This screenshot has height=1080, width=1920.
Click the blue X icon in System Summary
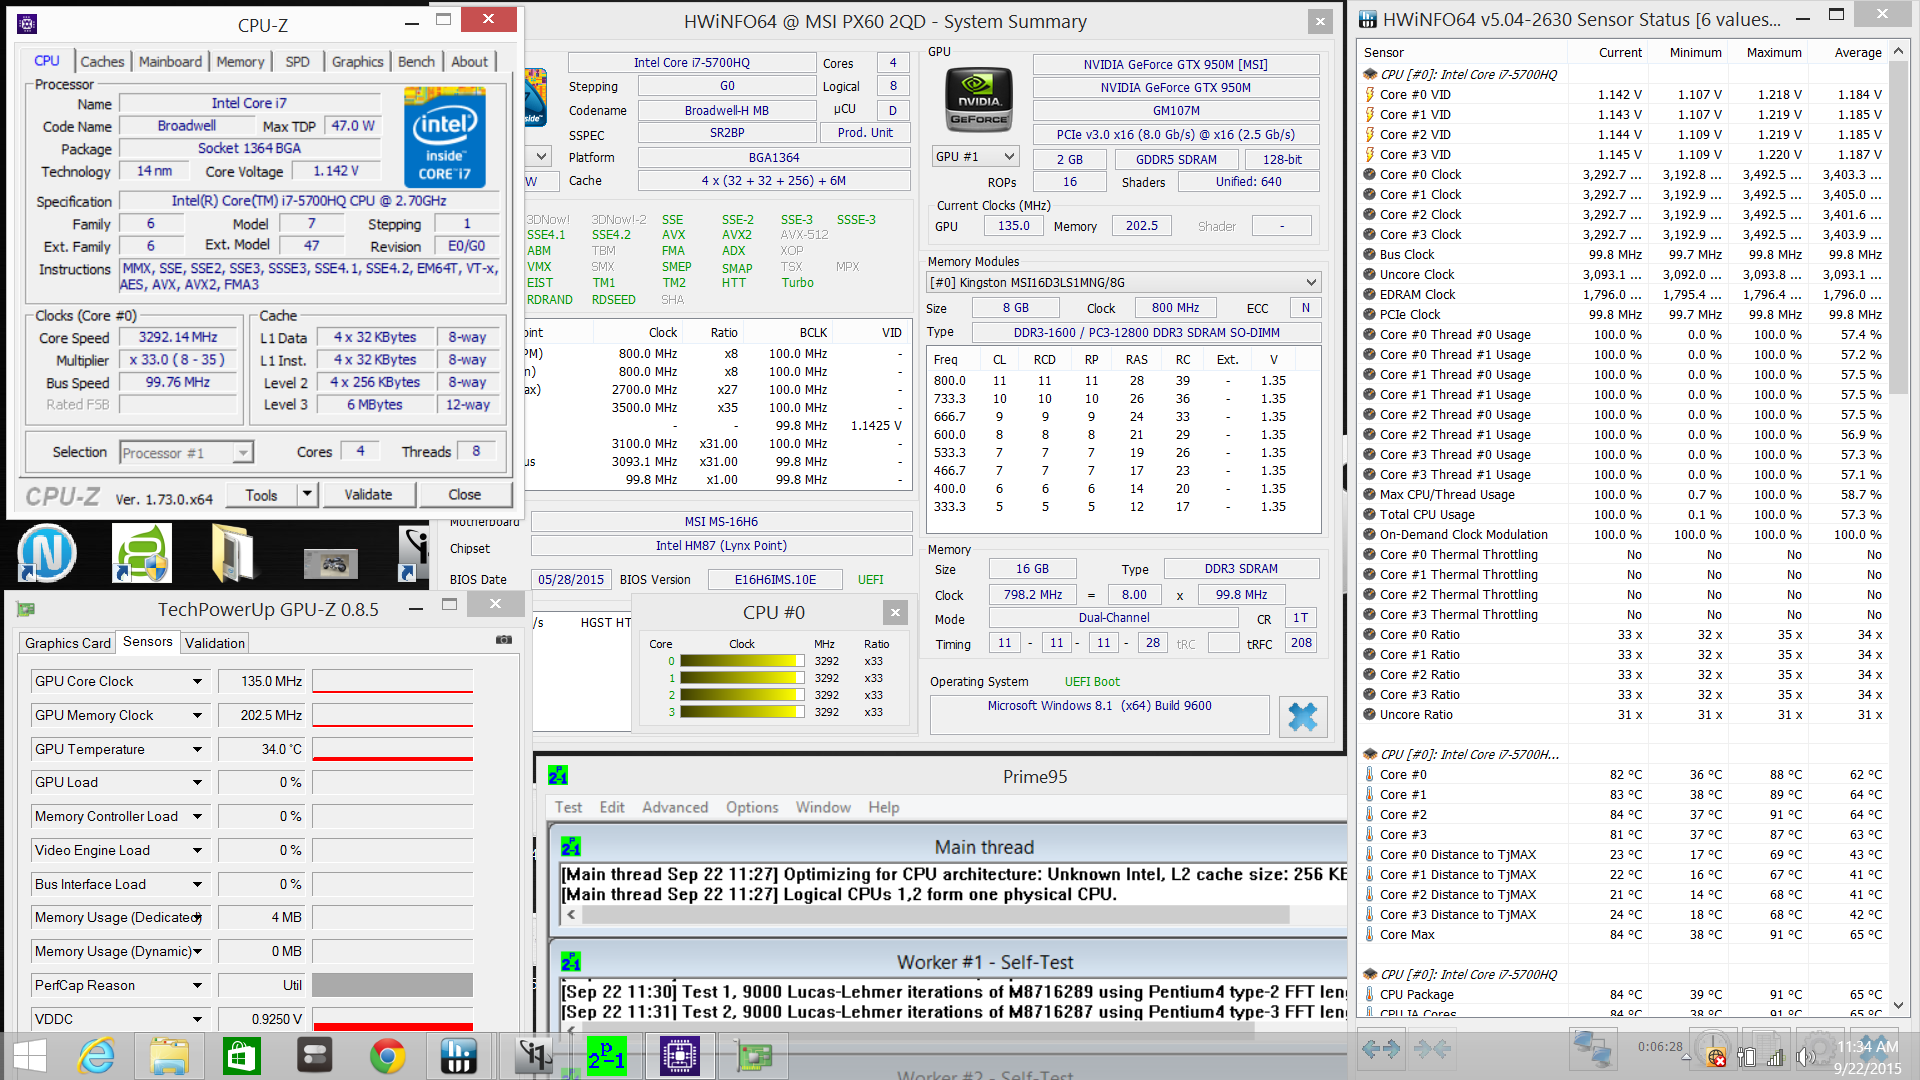pos(1302,716)
